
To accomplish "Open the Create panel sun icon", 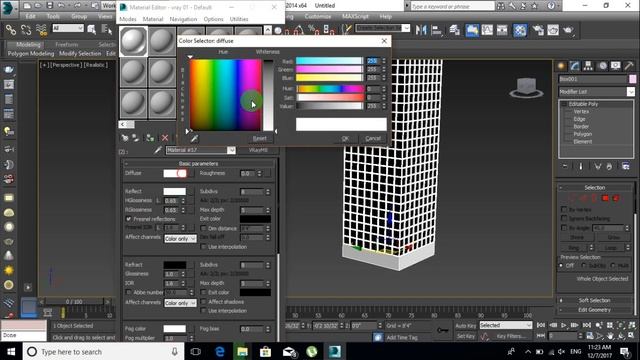I will (x=562, y=66).
